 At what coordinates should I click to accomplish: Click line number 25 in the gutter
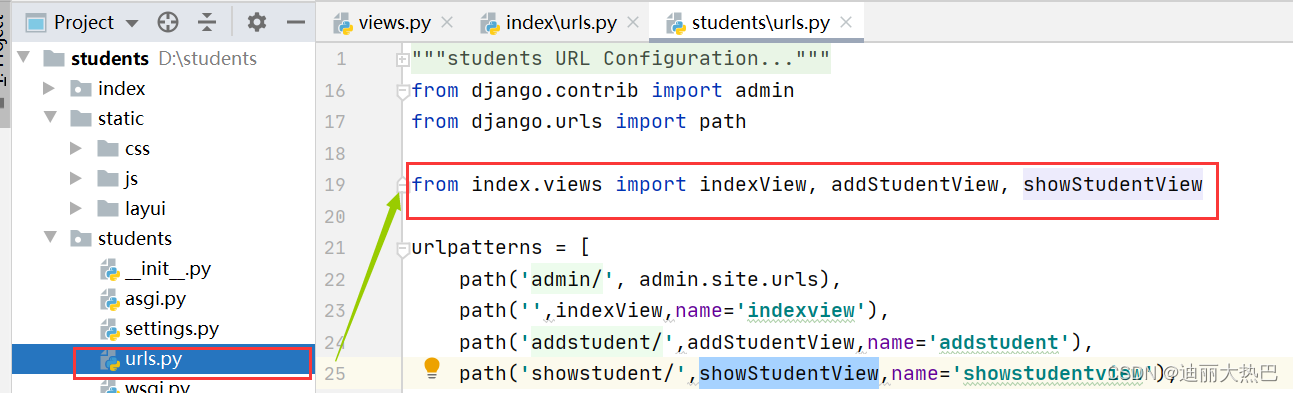(x=335, y=373)
